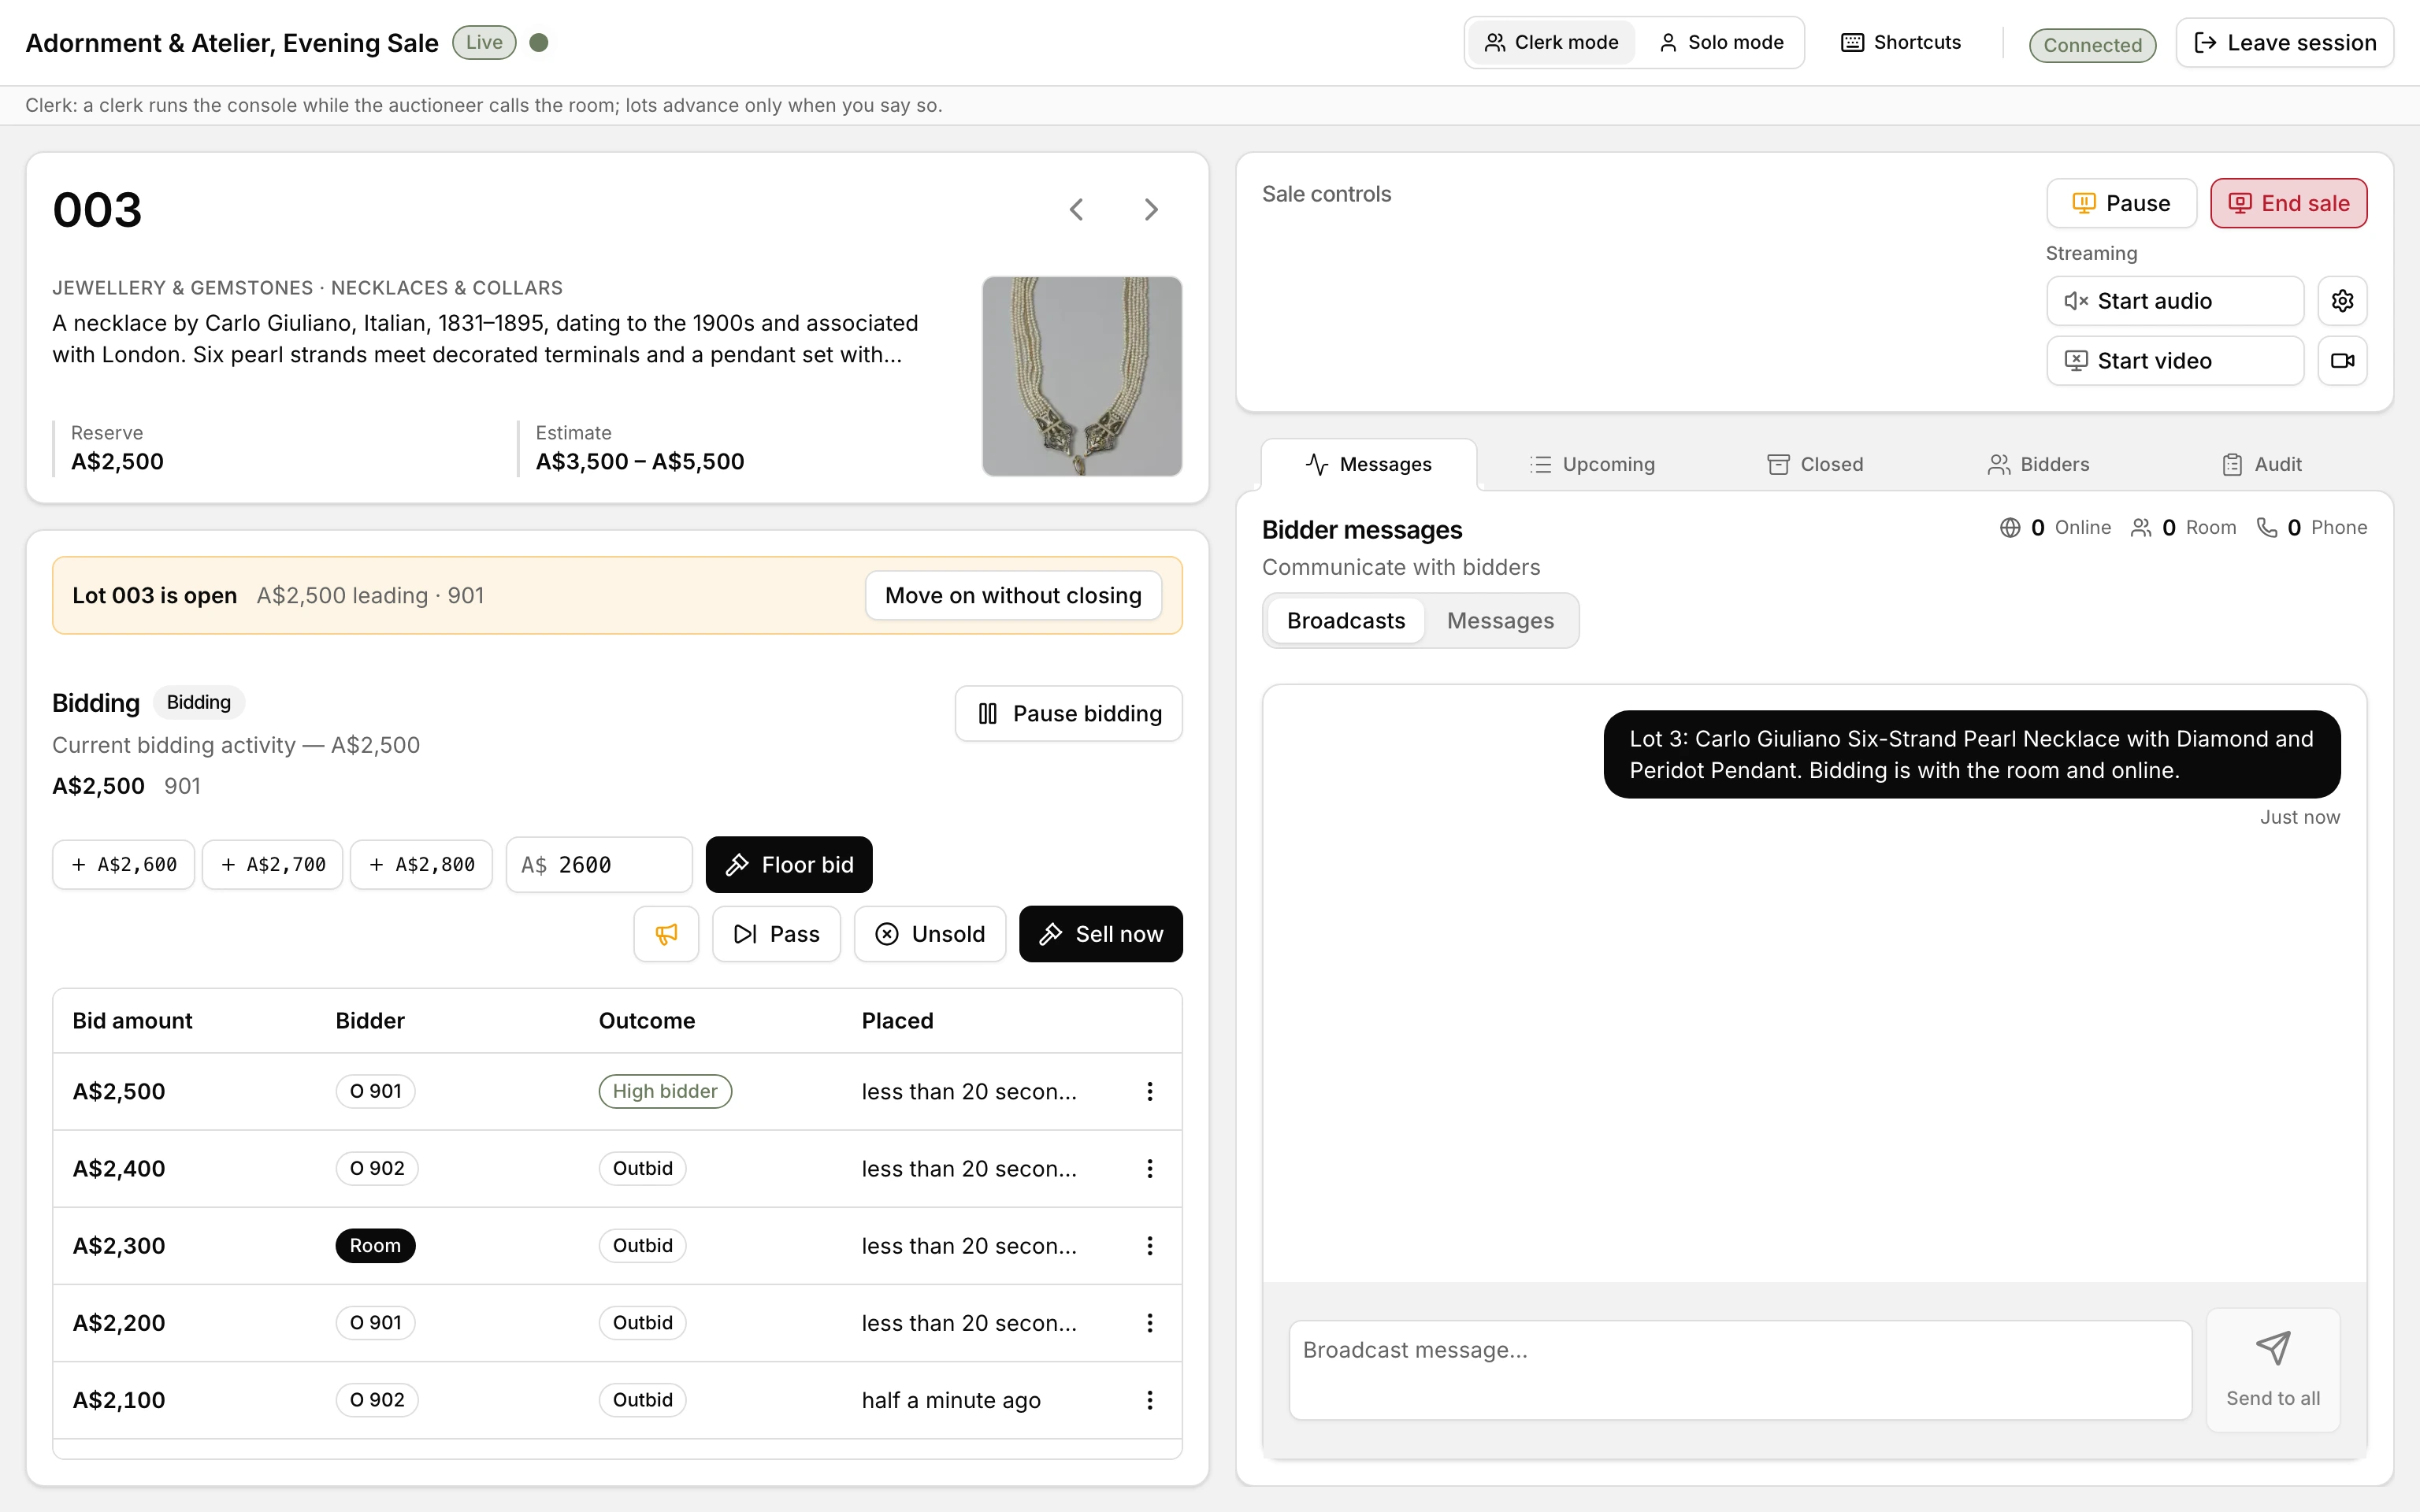Click the Broadcast message text field
This screenshot has width=2420, height=1512.
pyautogui.click(x=1740, y=1370)
